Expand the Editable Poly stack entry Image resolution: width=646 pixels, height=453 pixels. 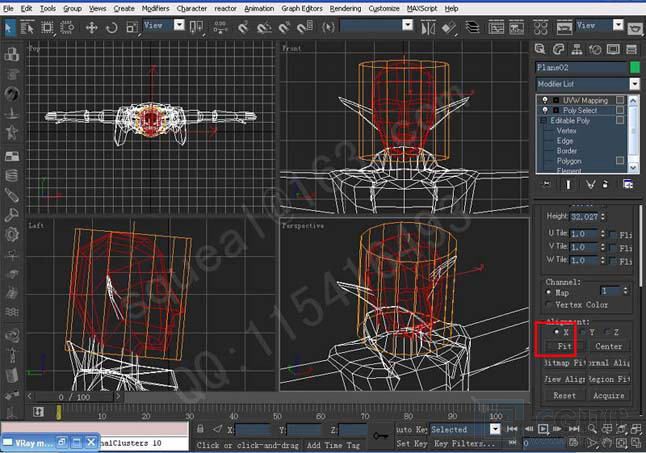543,120
